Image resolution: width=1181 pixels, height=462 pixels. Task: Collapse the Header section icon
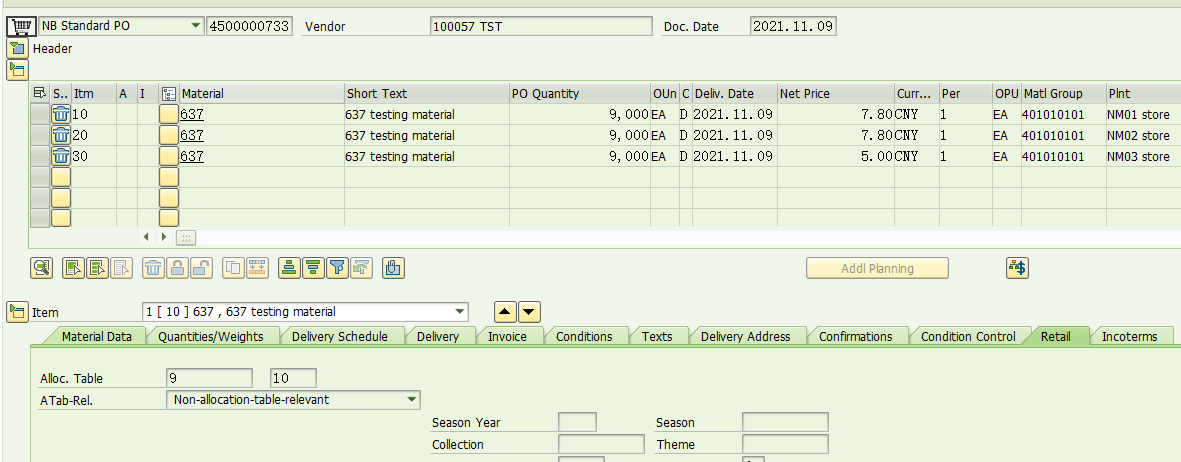pyautogui.click(x=17, y=49)
